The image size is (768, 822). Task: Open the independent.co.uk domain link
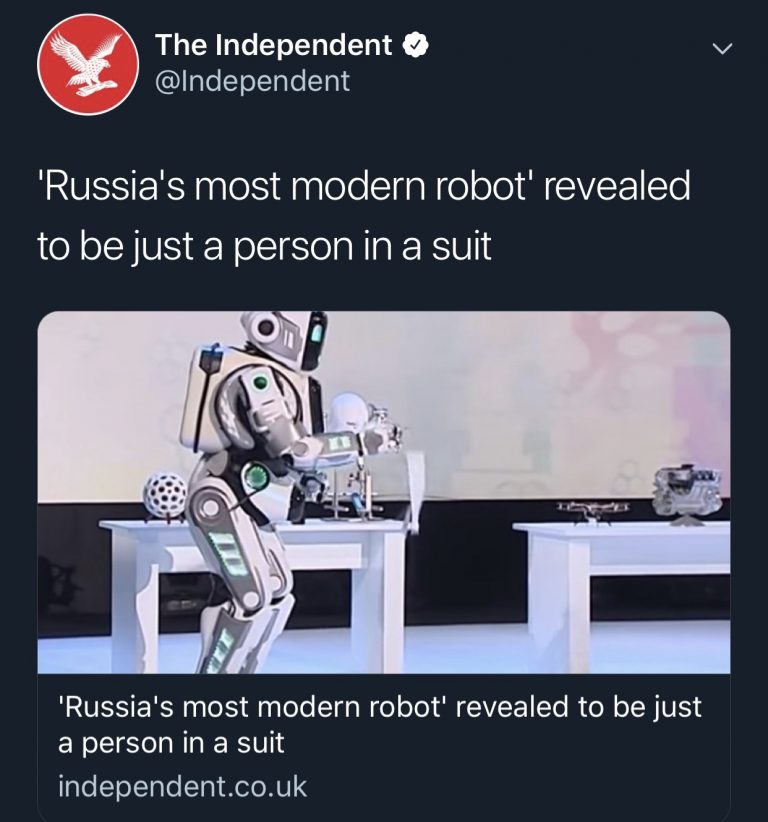182,786
